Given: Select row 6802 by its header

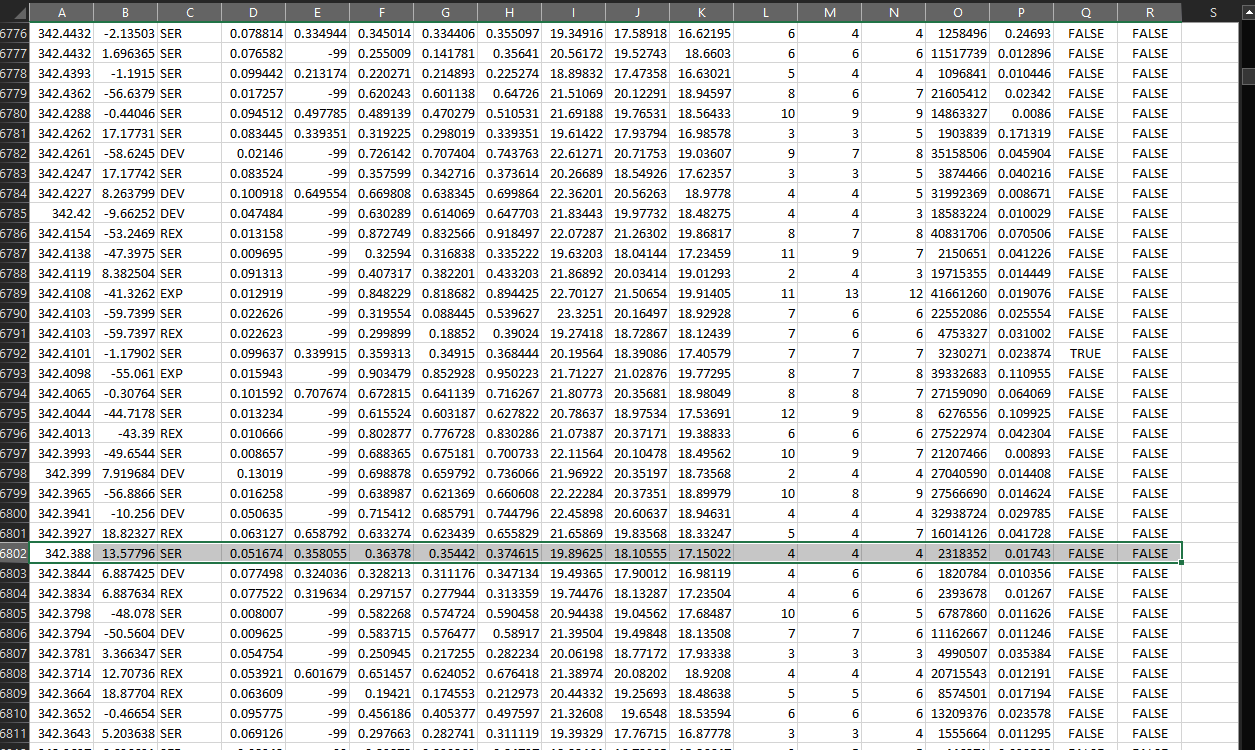Looking at the screenshot, I should 14,553.
